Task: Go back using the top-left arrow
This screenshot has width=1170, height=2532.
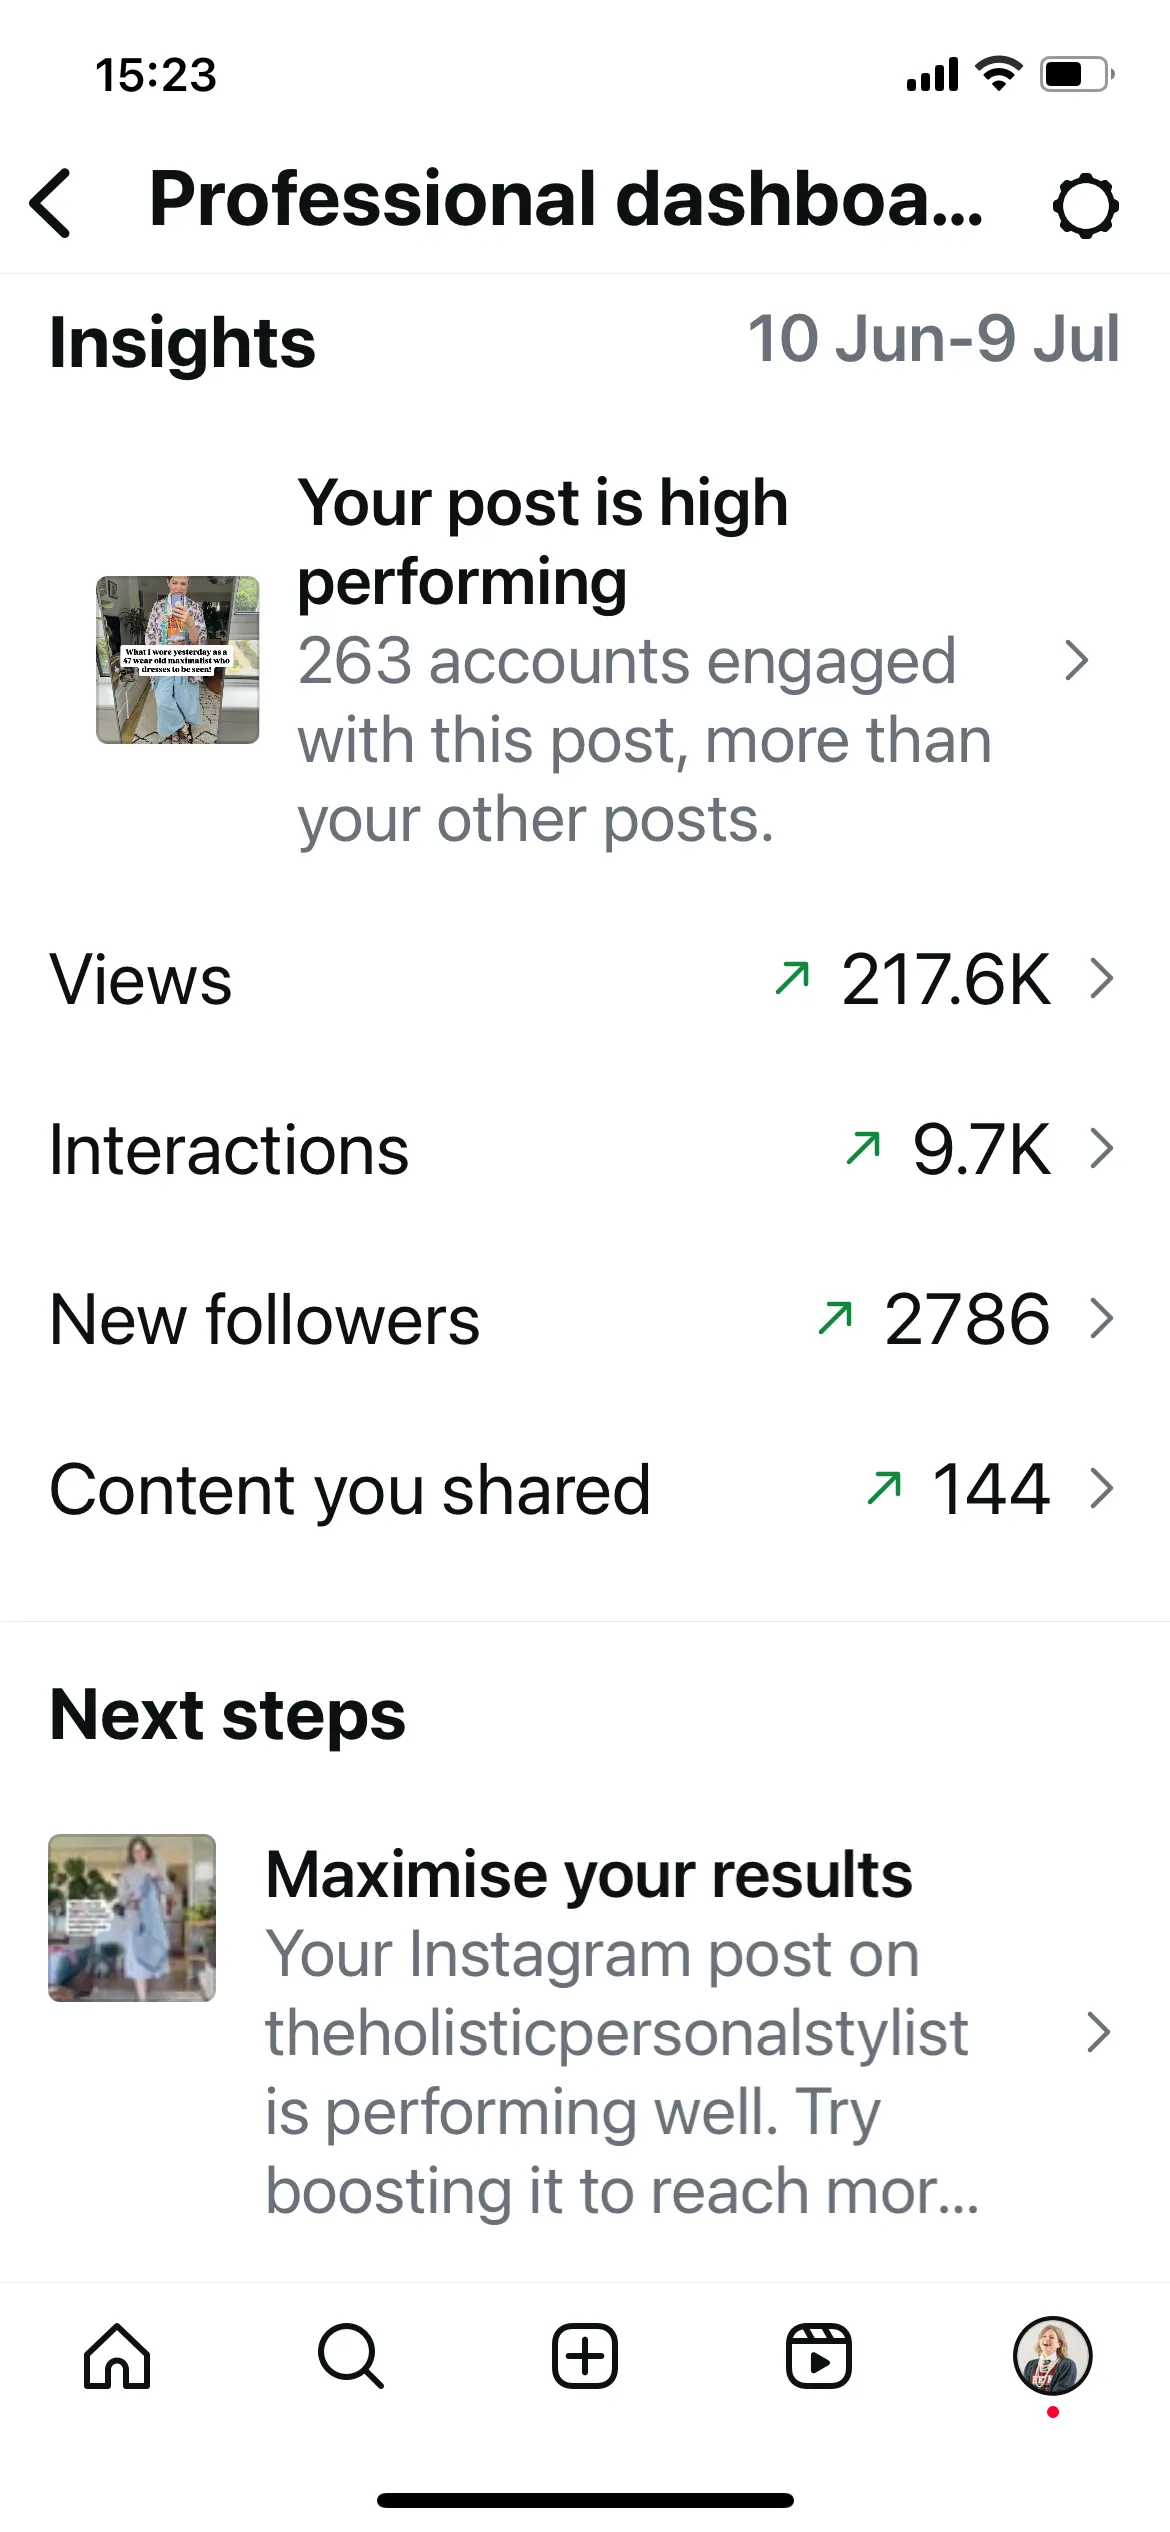Action: 51,203
